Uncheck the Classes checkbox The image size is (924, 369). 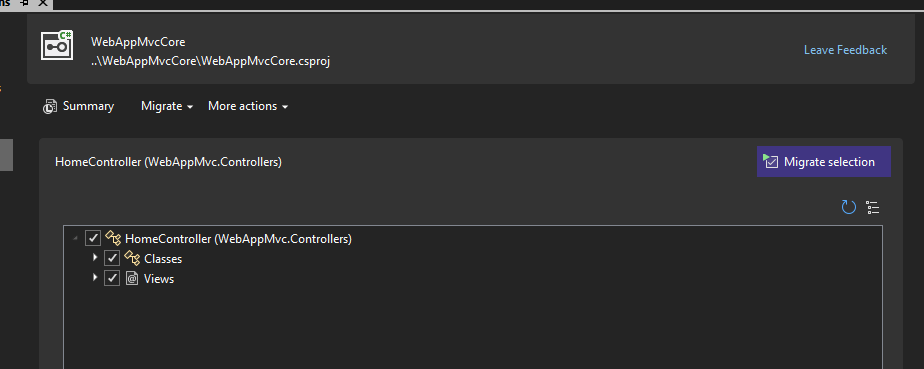click(112, 258)
